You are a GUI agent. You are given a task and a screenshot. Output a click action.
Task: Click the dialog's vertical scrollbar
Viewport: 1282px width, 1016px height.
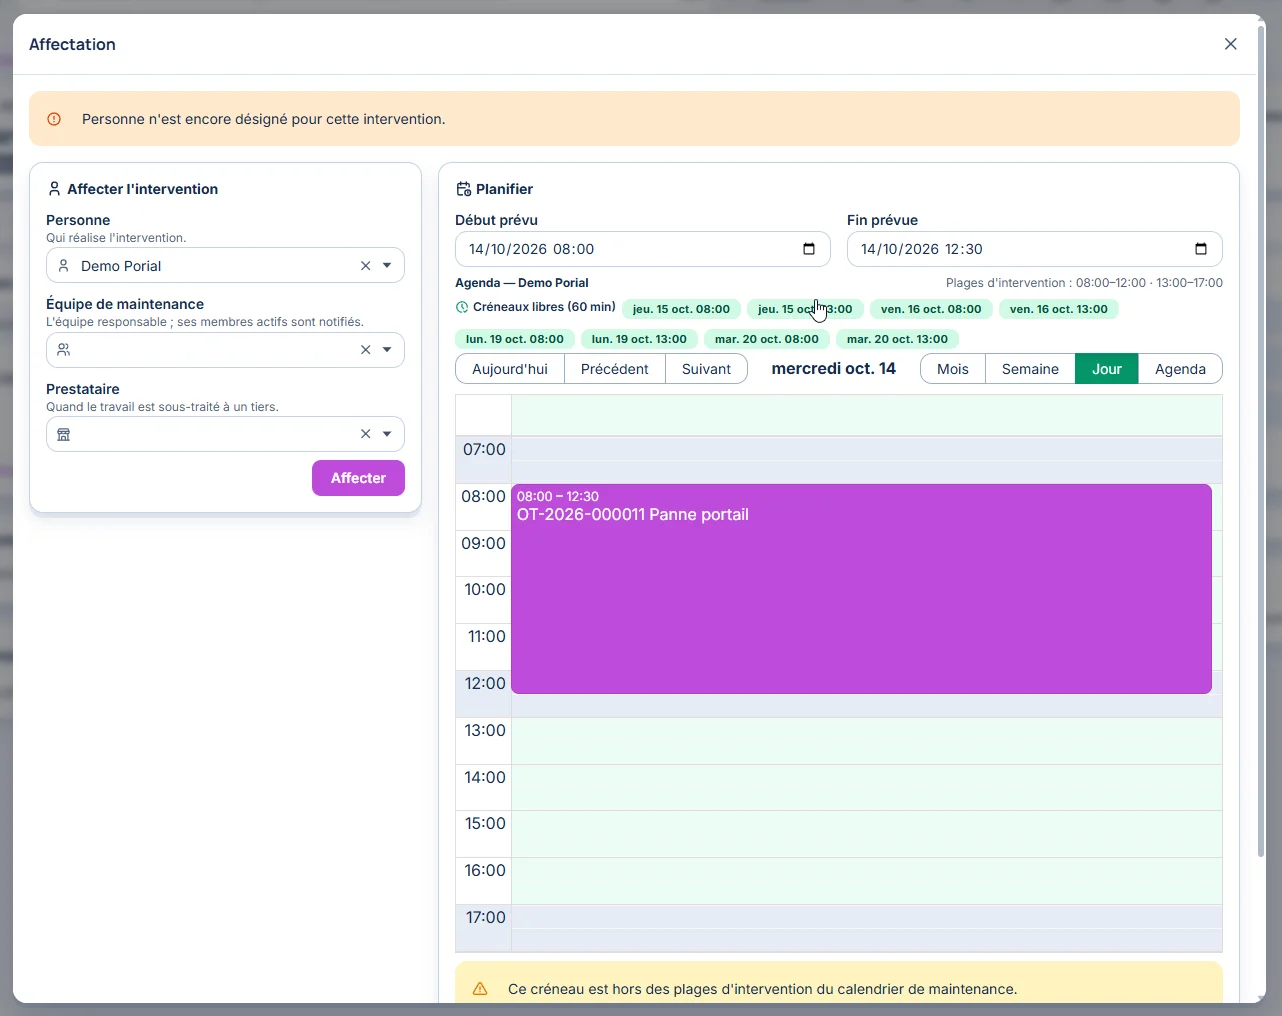(1261, 440)
